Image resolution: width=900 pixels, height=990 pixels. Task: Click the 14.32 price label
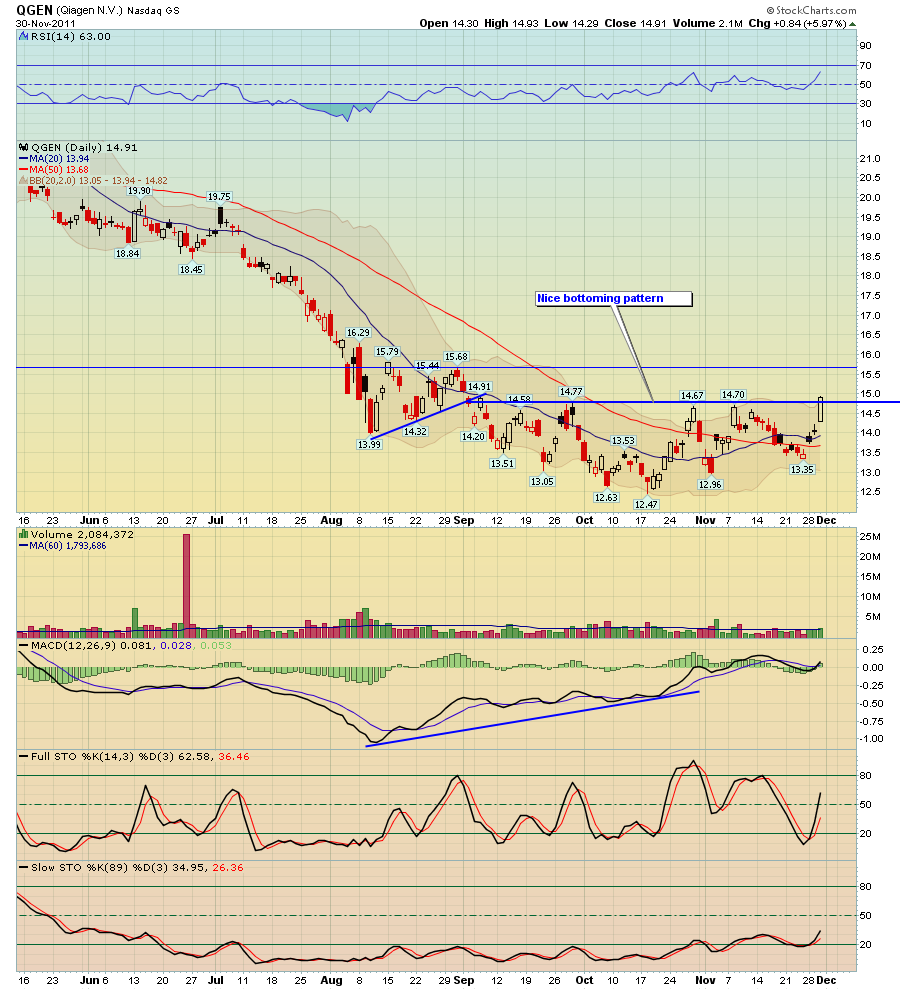point(416,432)
